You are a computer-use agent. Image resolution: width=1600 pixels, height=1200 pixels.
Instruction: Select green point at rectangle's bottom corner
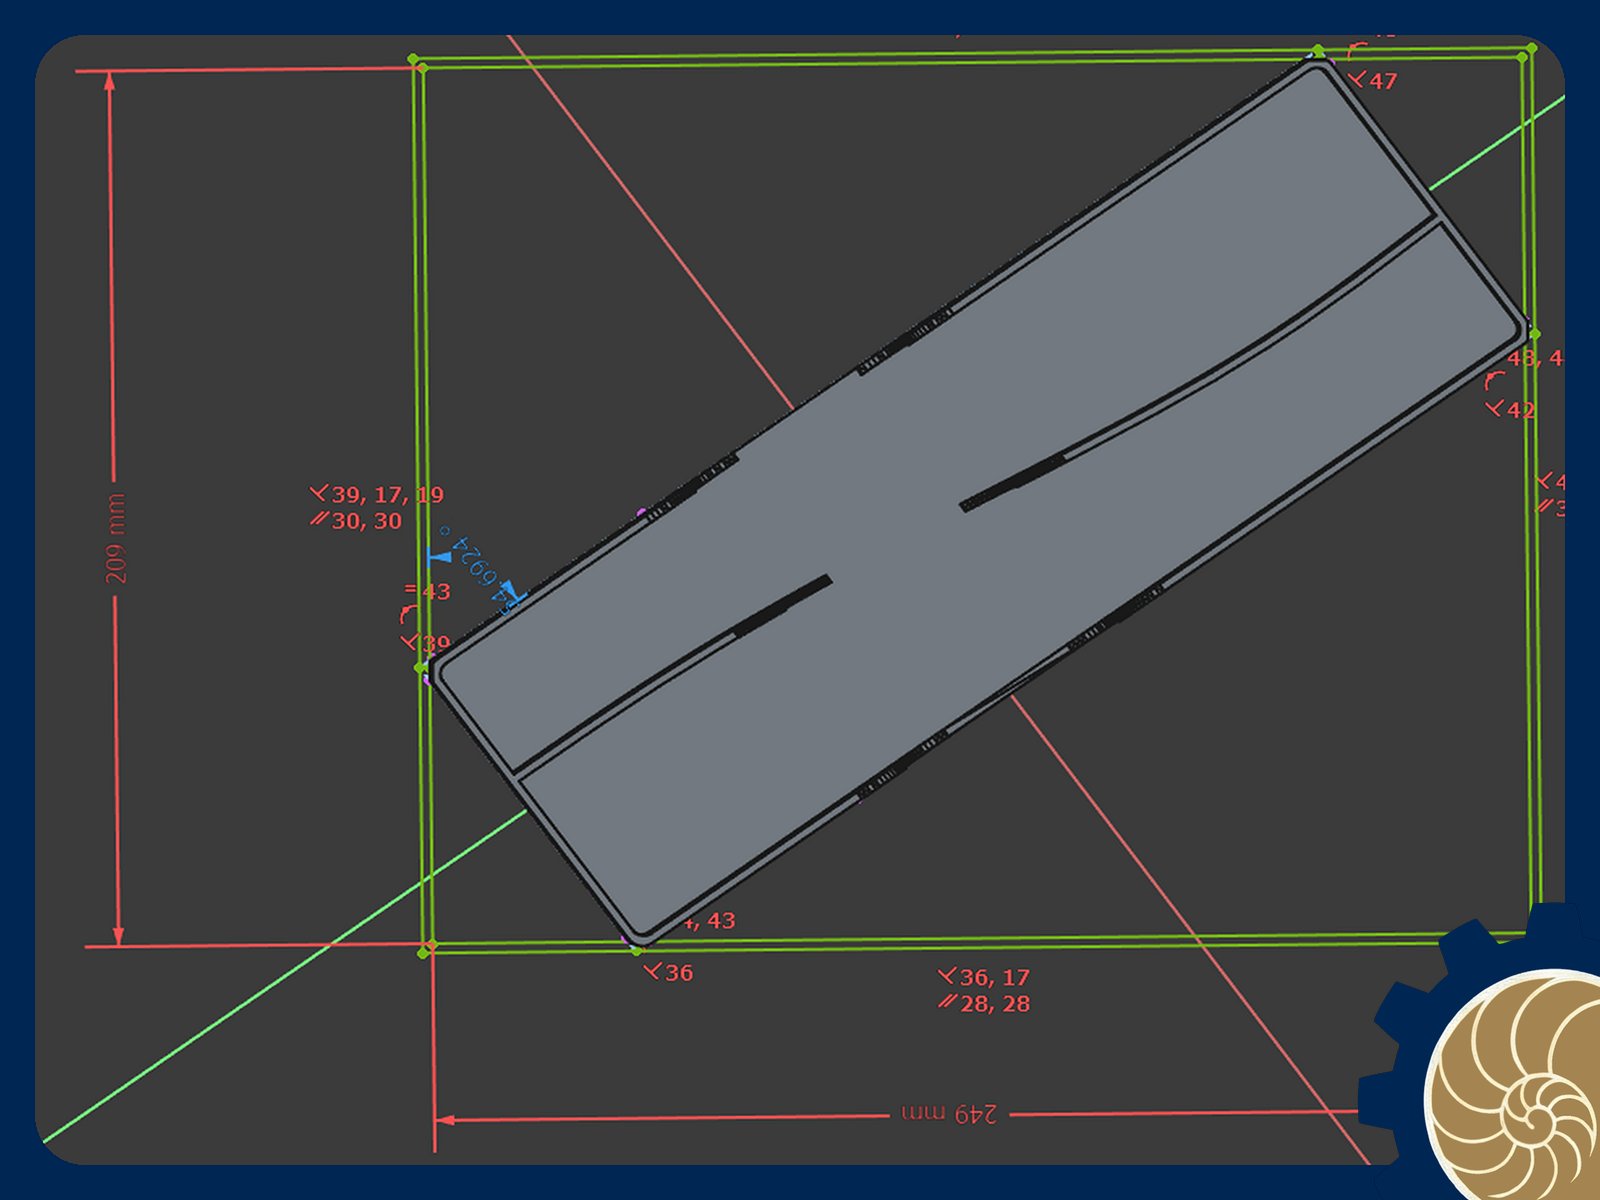[x=637, y=950]
